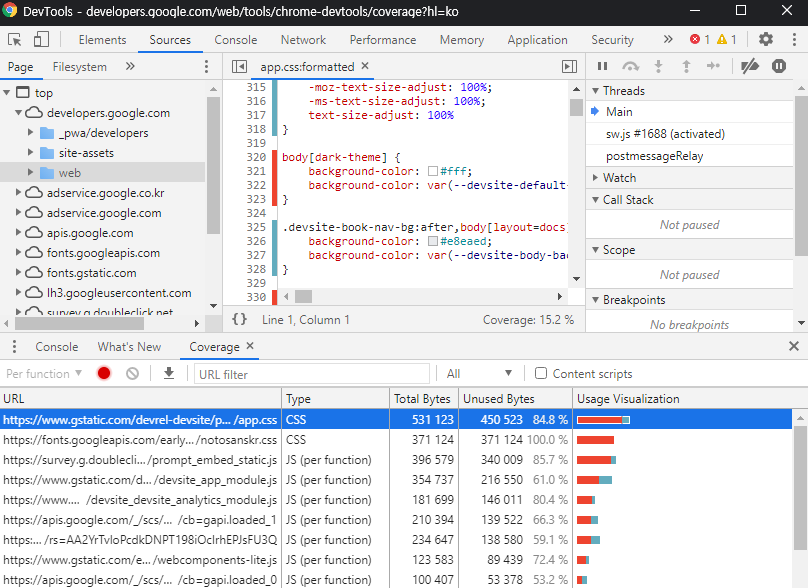Activate the inspect element picker icon
Viewport: 808px width, 588px height.
coord(15,40)
